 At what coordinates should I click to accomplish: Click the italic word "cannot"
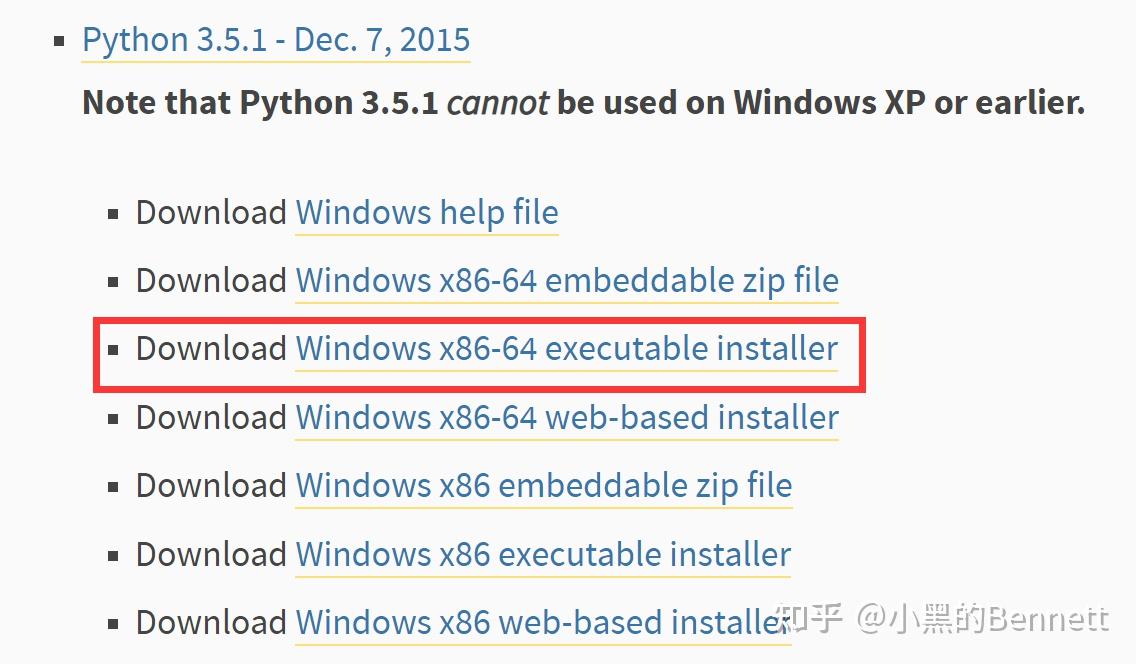[497, 103]
